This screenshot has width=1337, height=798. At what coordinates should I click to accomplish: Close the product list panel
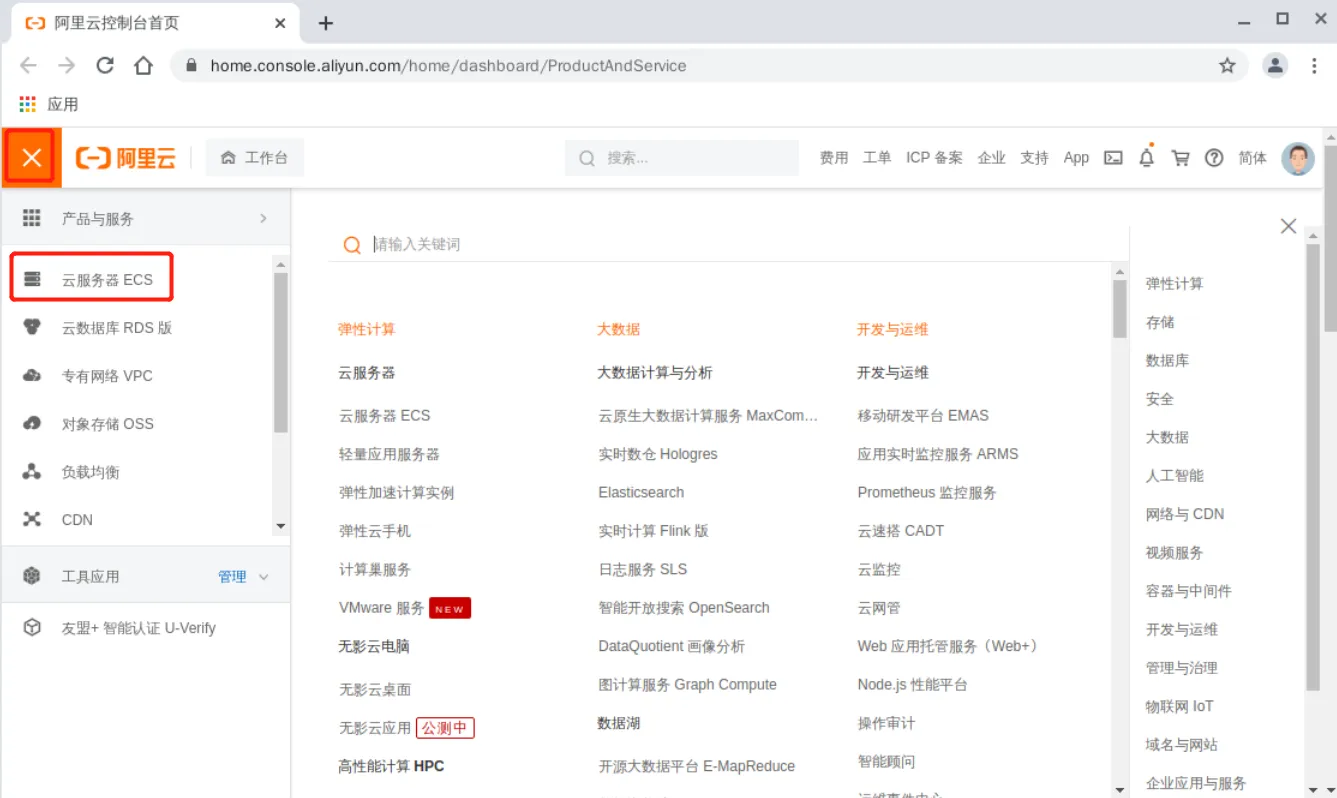tap(1288, 226)
